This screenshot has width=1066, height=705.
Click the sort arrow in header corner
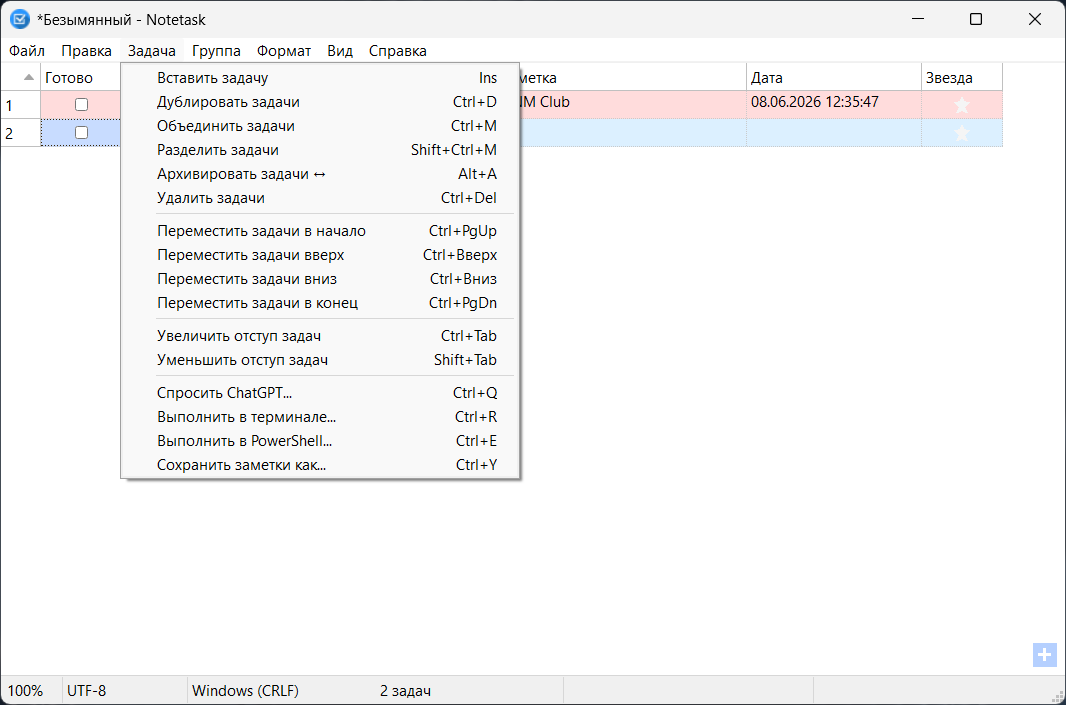pos(29,78)
